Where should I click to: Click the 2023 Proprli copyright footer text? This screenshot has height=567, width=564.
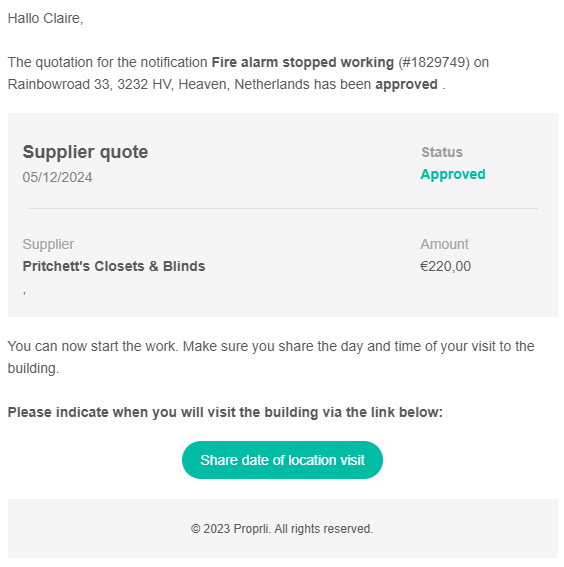tap(282, 529)
